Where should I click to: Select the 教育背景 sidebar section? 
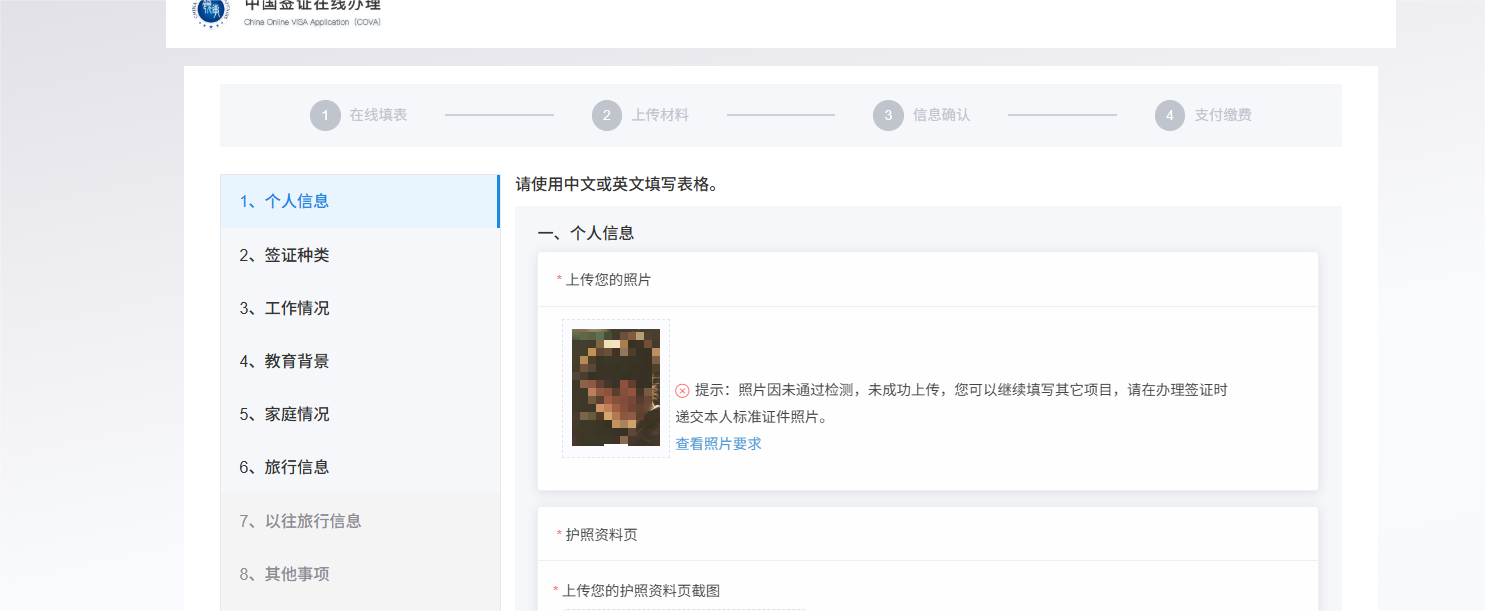point(284,361)
